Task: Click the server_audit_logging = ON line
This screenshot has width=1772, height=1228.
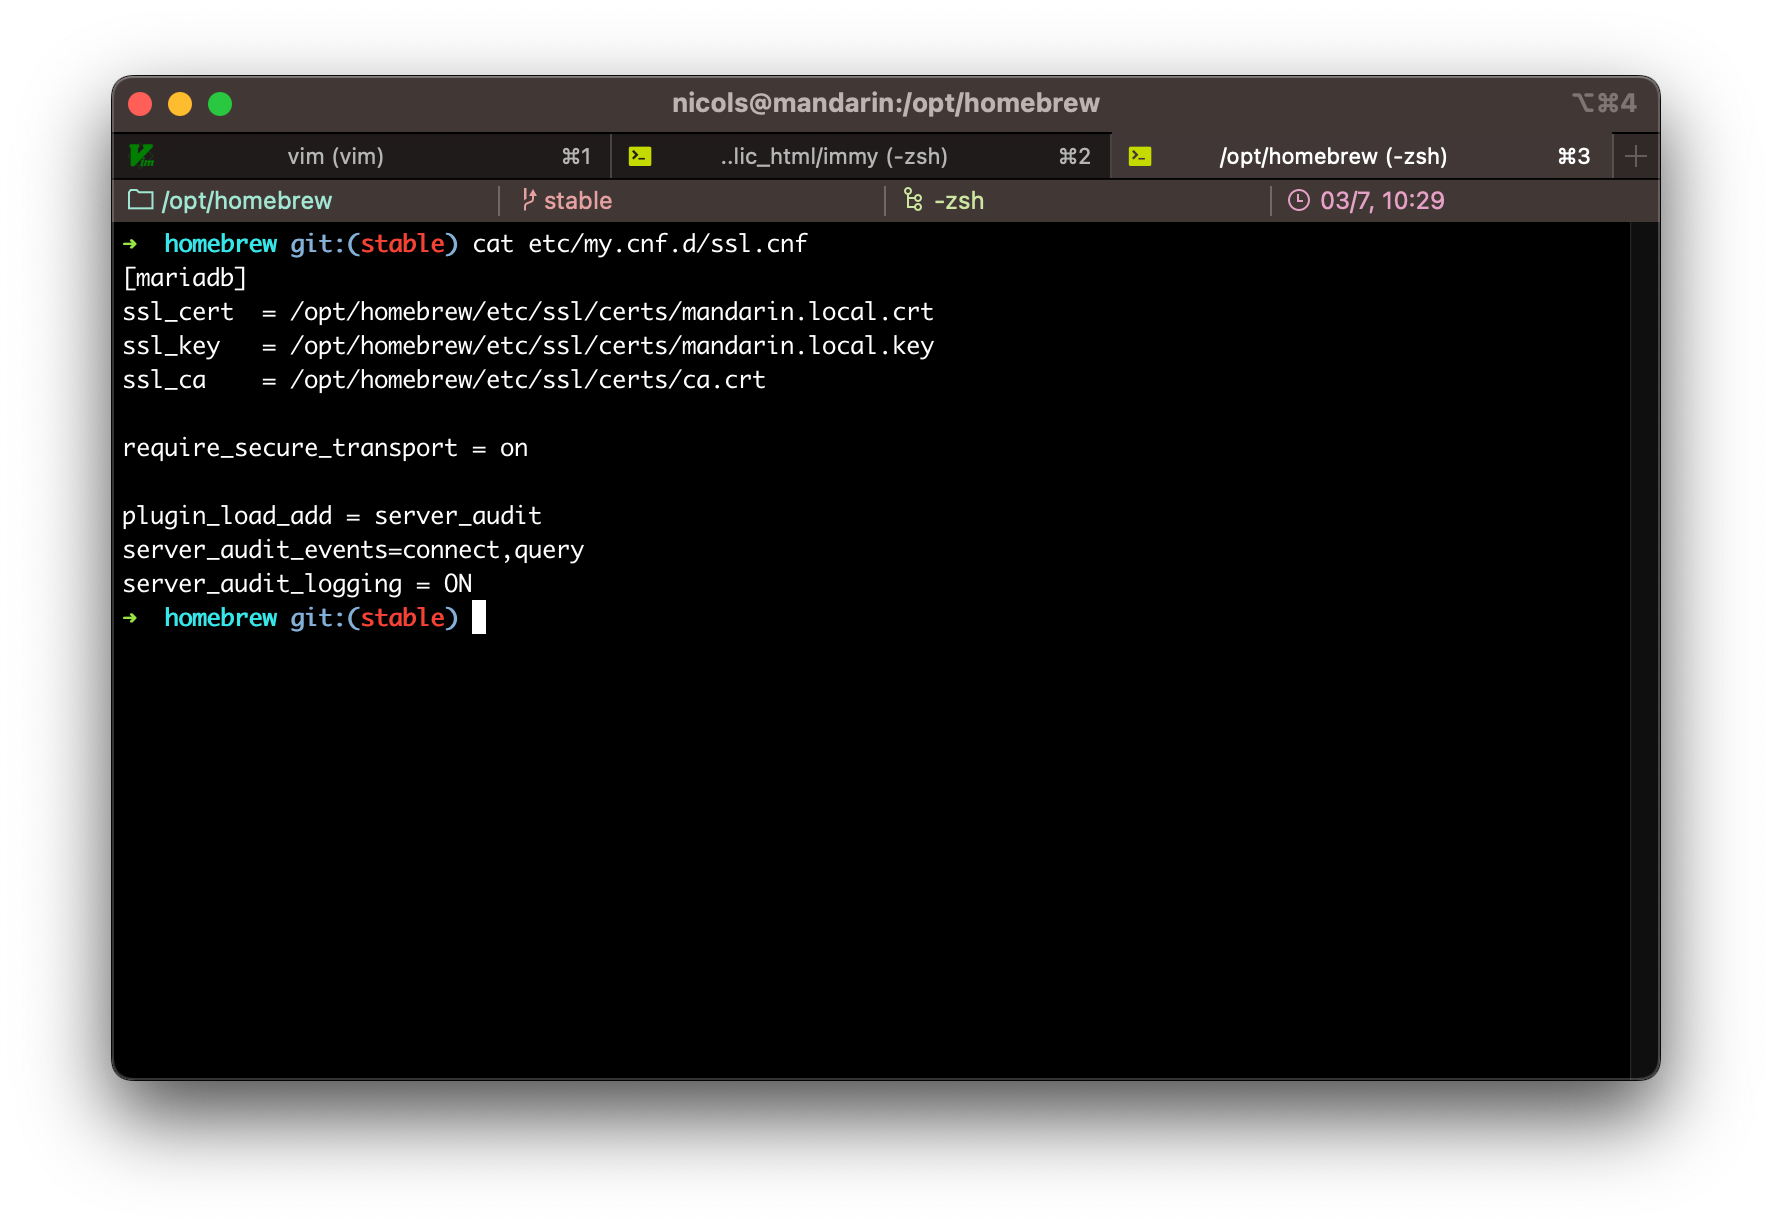Action: [297, 584]
